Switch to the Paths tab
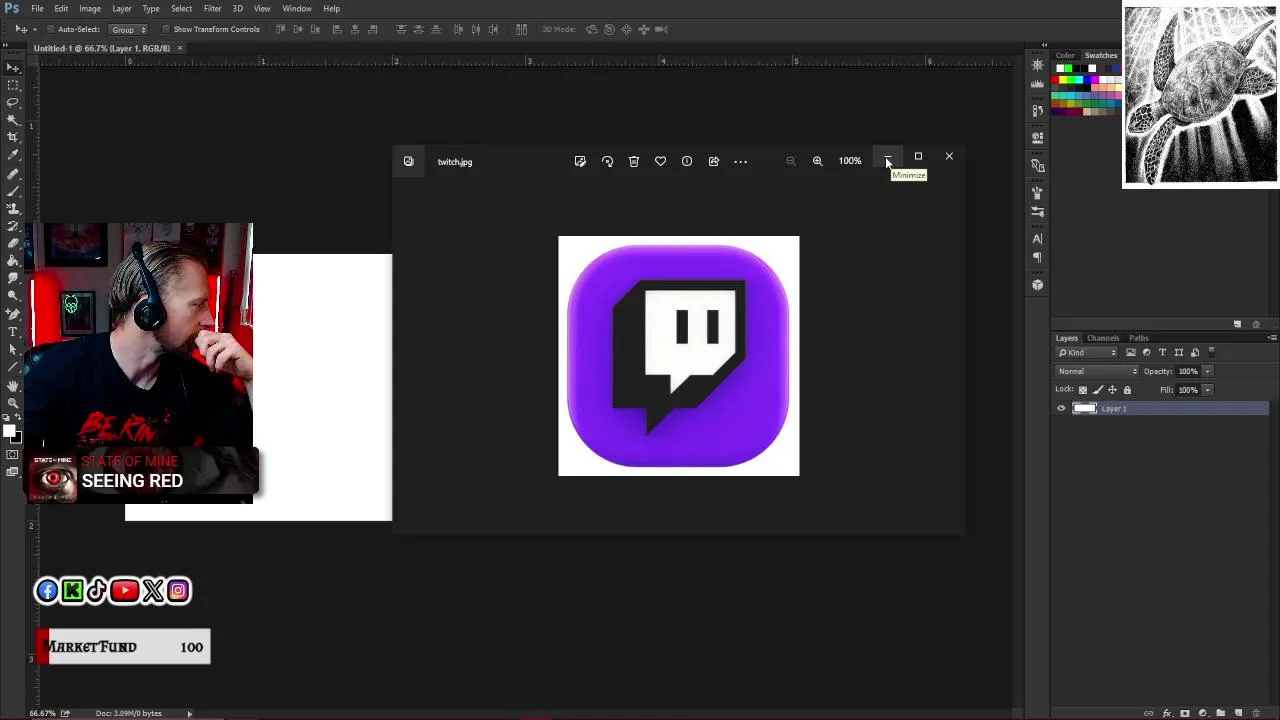Image resolution: width=1280 pixels, height=720 pixels. point(1139,338)
